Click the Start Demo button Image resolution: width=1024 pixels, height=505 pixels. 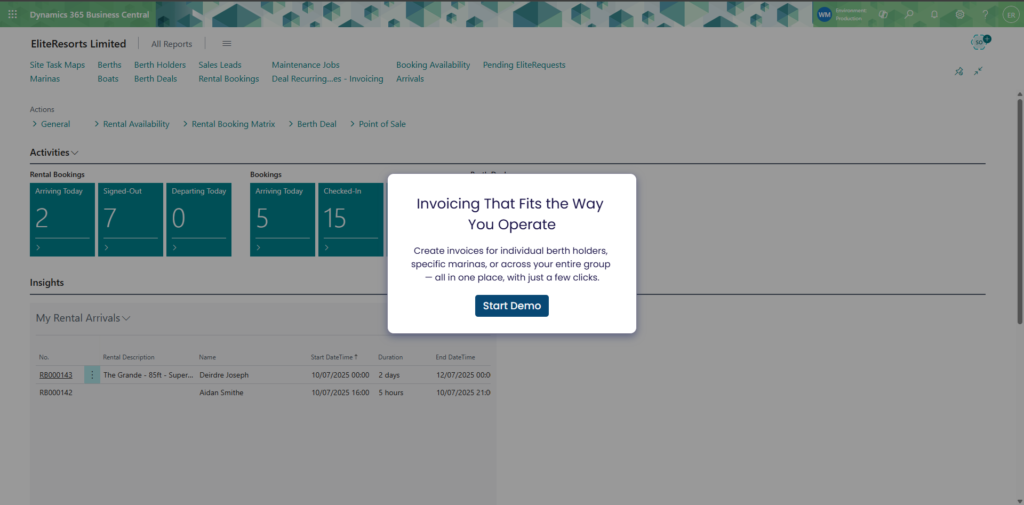click(x=512, y=306)
